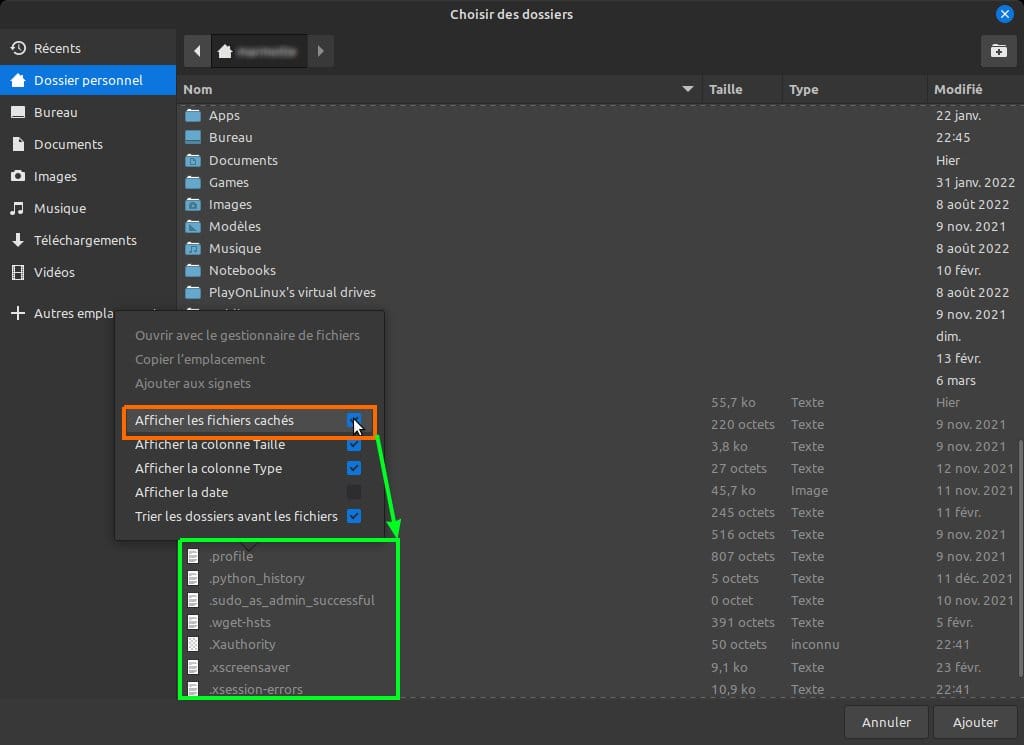Click the home icon in path bar
1024x745 pixels.
tap(225, 51)
